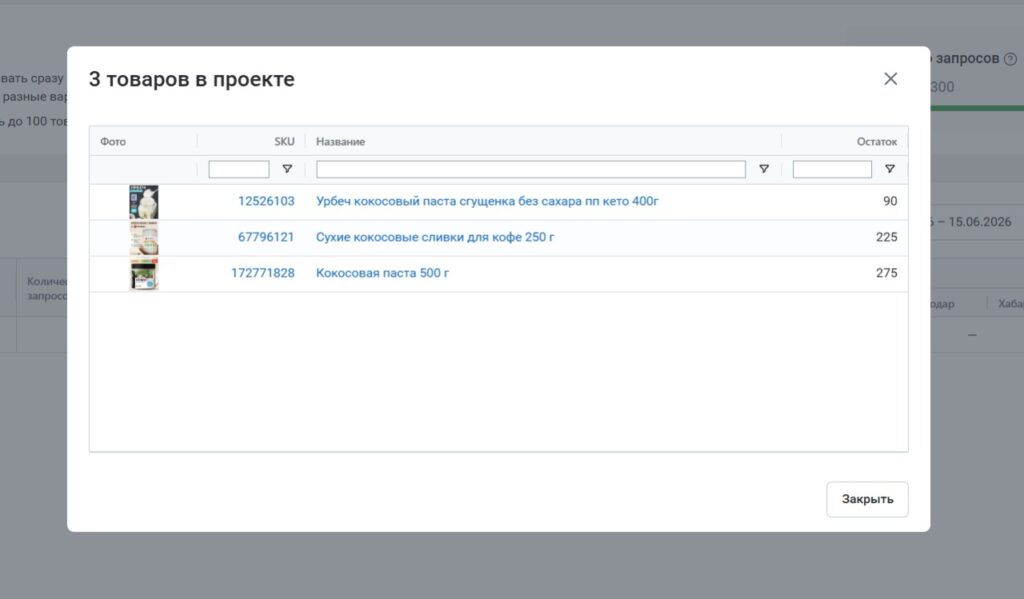
Task: Click the Урбеч кокосовый product photo thumbnail
Action: [144, 202]
